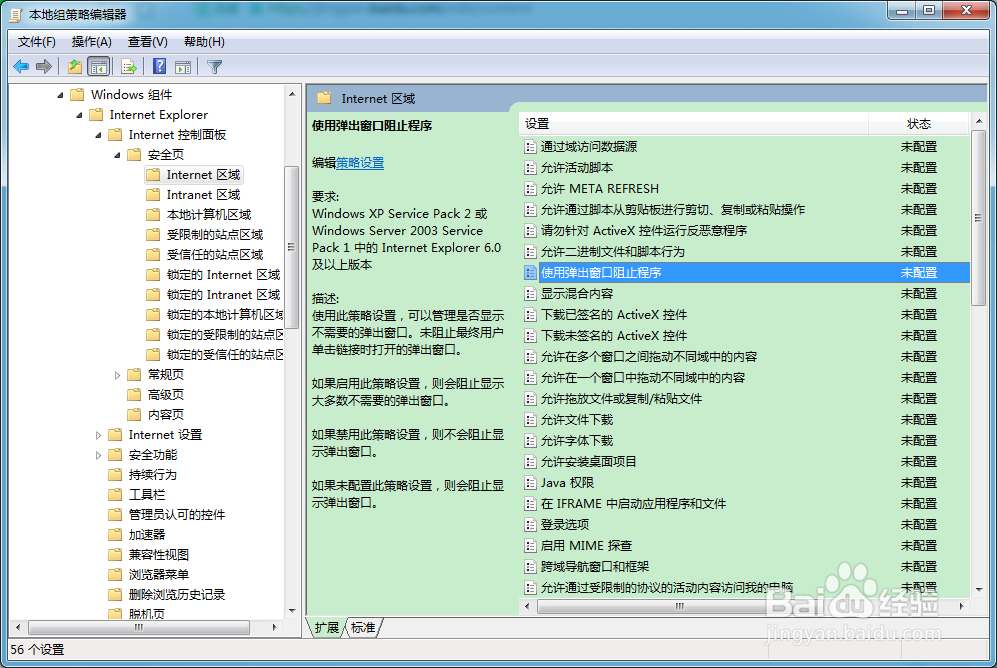Collapse the Windows 组件 tree node

60,95
